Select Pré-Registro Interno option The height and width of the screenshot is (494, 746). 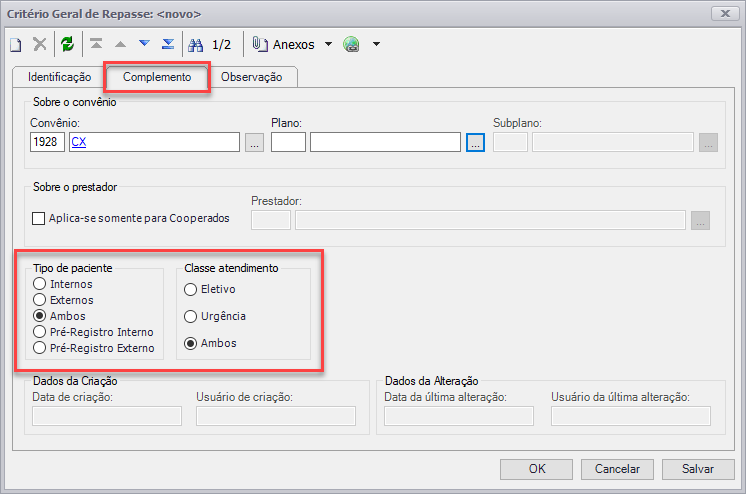click(x=39, y=332)
